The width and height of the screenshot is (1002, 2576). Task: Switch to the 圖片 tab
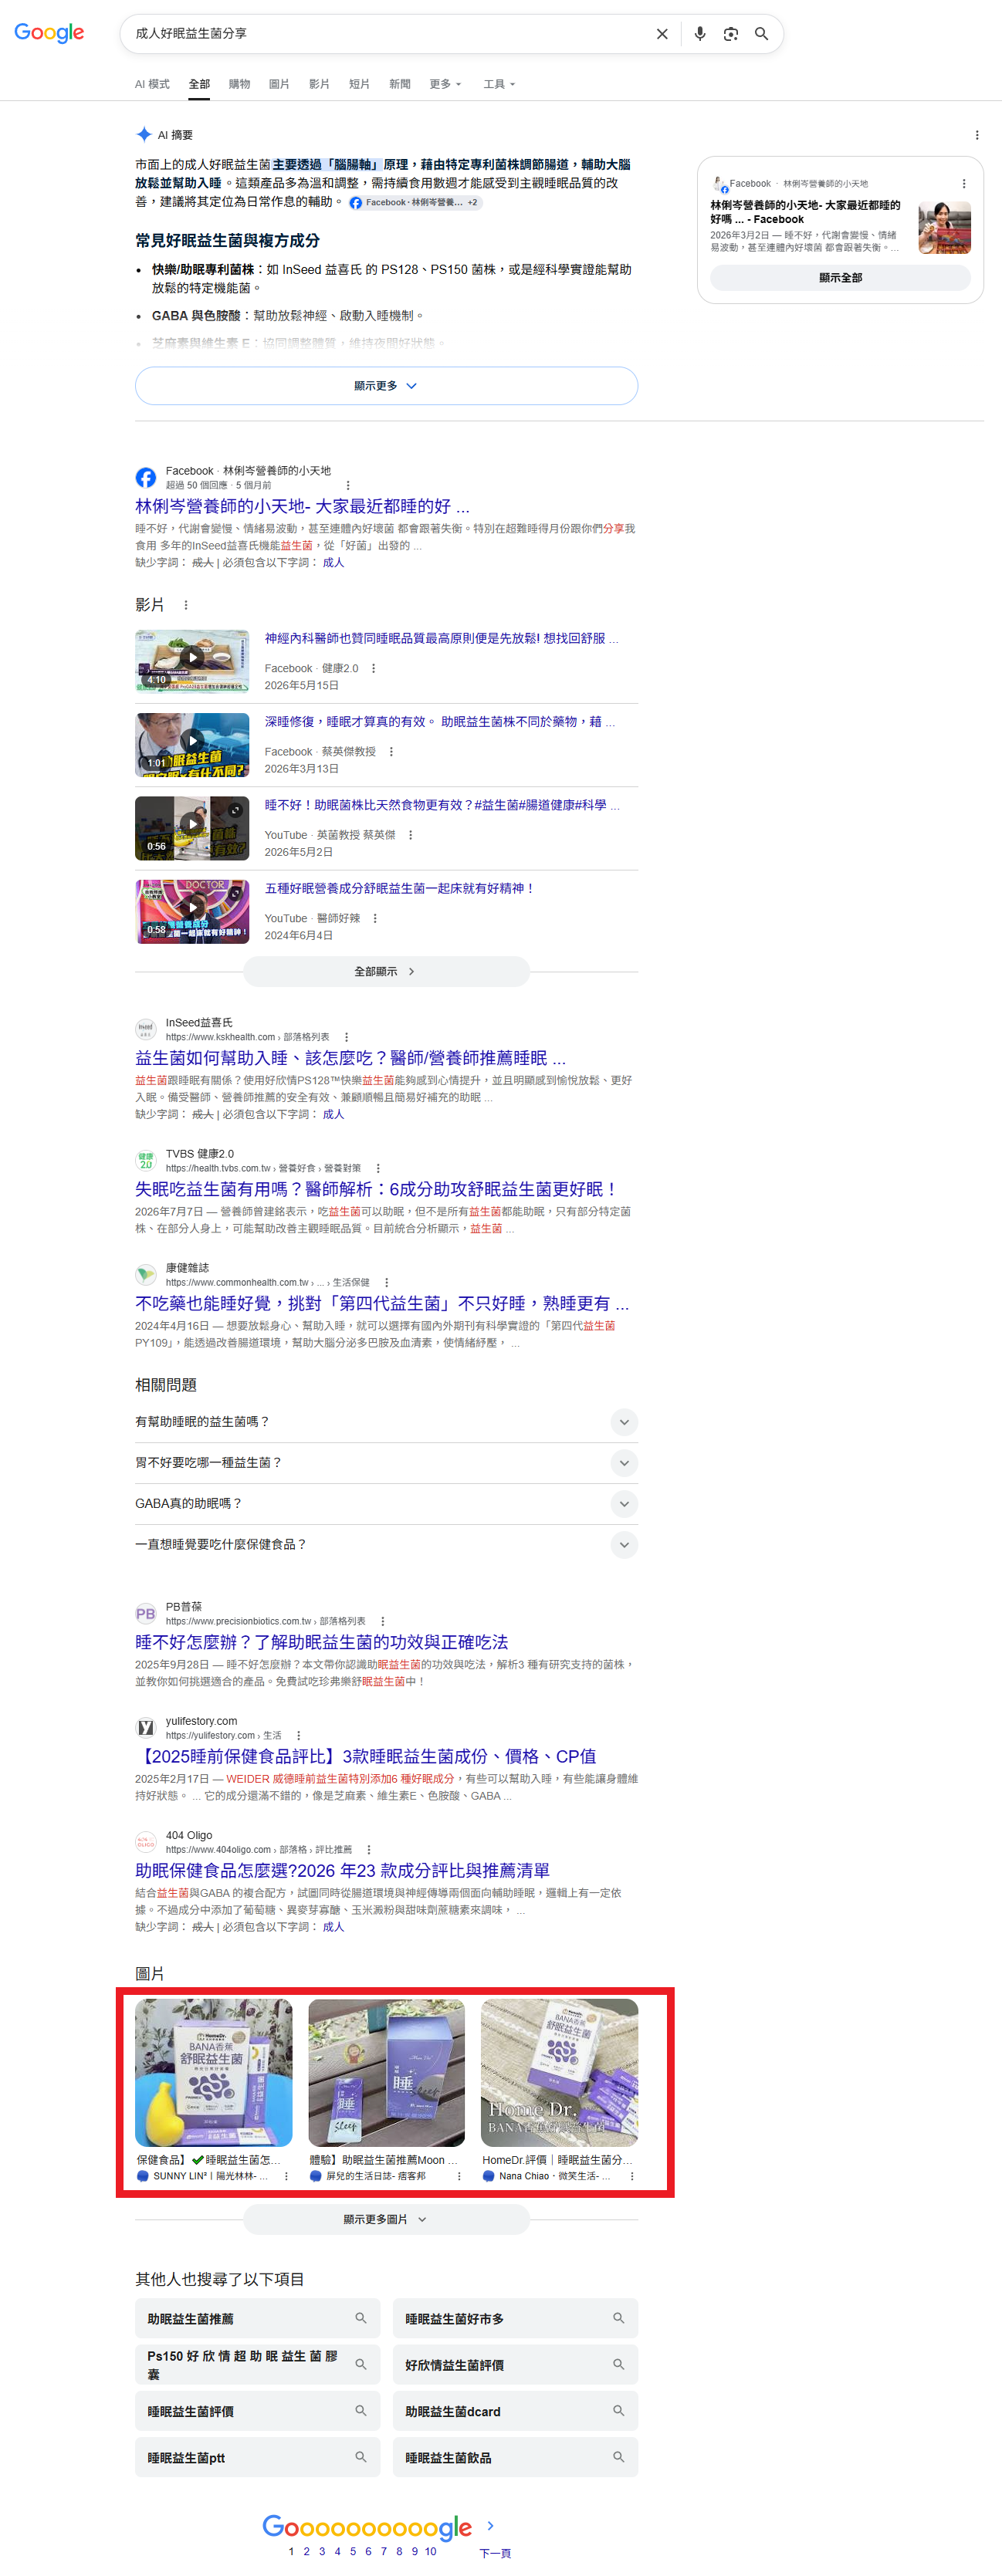pos(279,84)
